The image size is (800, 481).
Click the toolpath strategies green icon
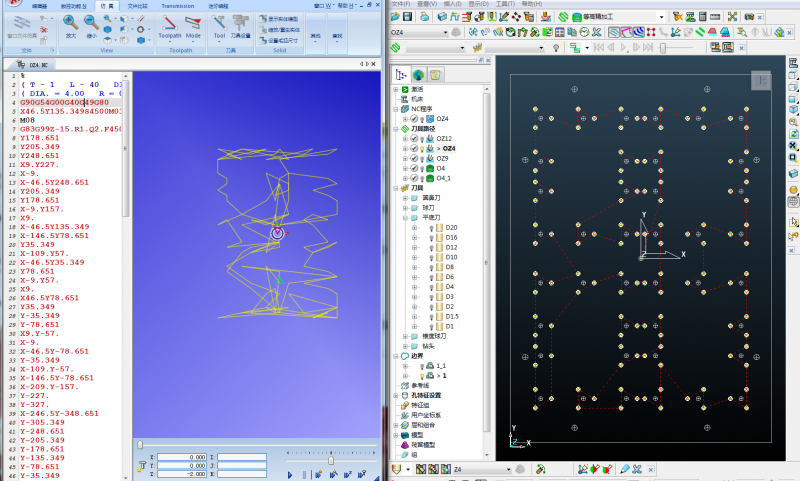click(x=563, y=17)
